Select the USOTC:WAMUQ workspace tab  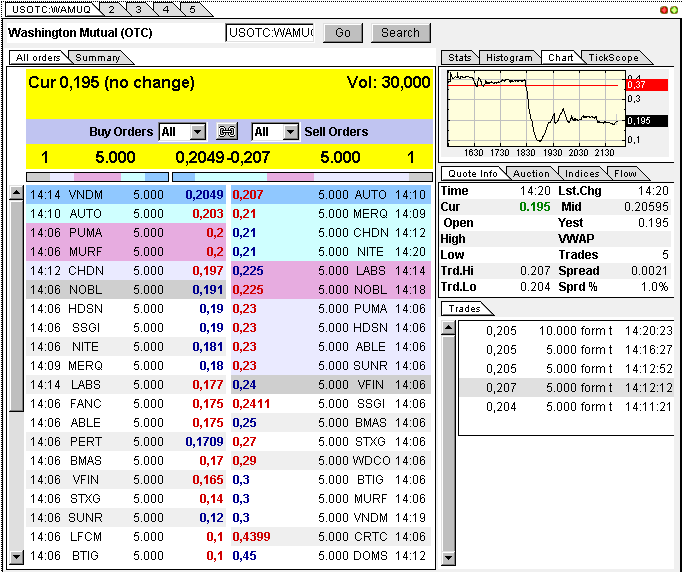click(51, 9)
